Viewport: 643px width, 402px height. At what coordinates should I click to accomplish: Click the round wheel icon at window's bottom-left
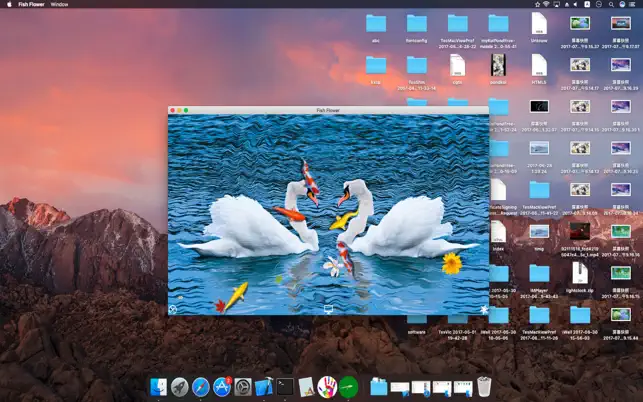(x=173, y=309)
